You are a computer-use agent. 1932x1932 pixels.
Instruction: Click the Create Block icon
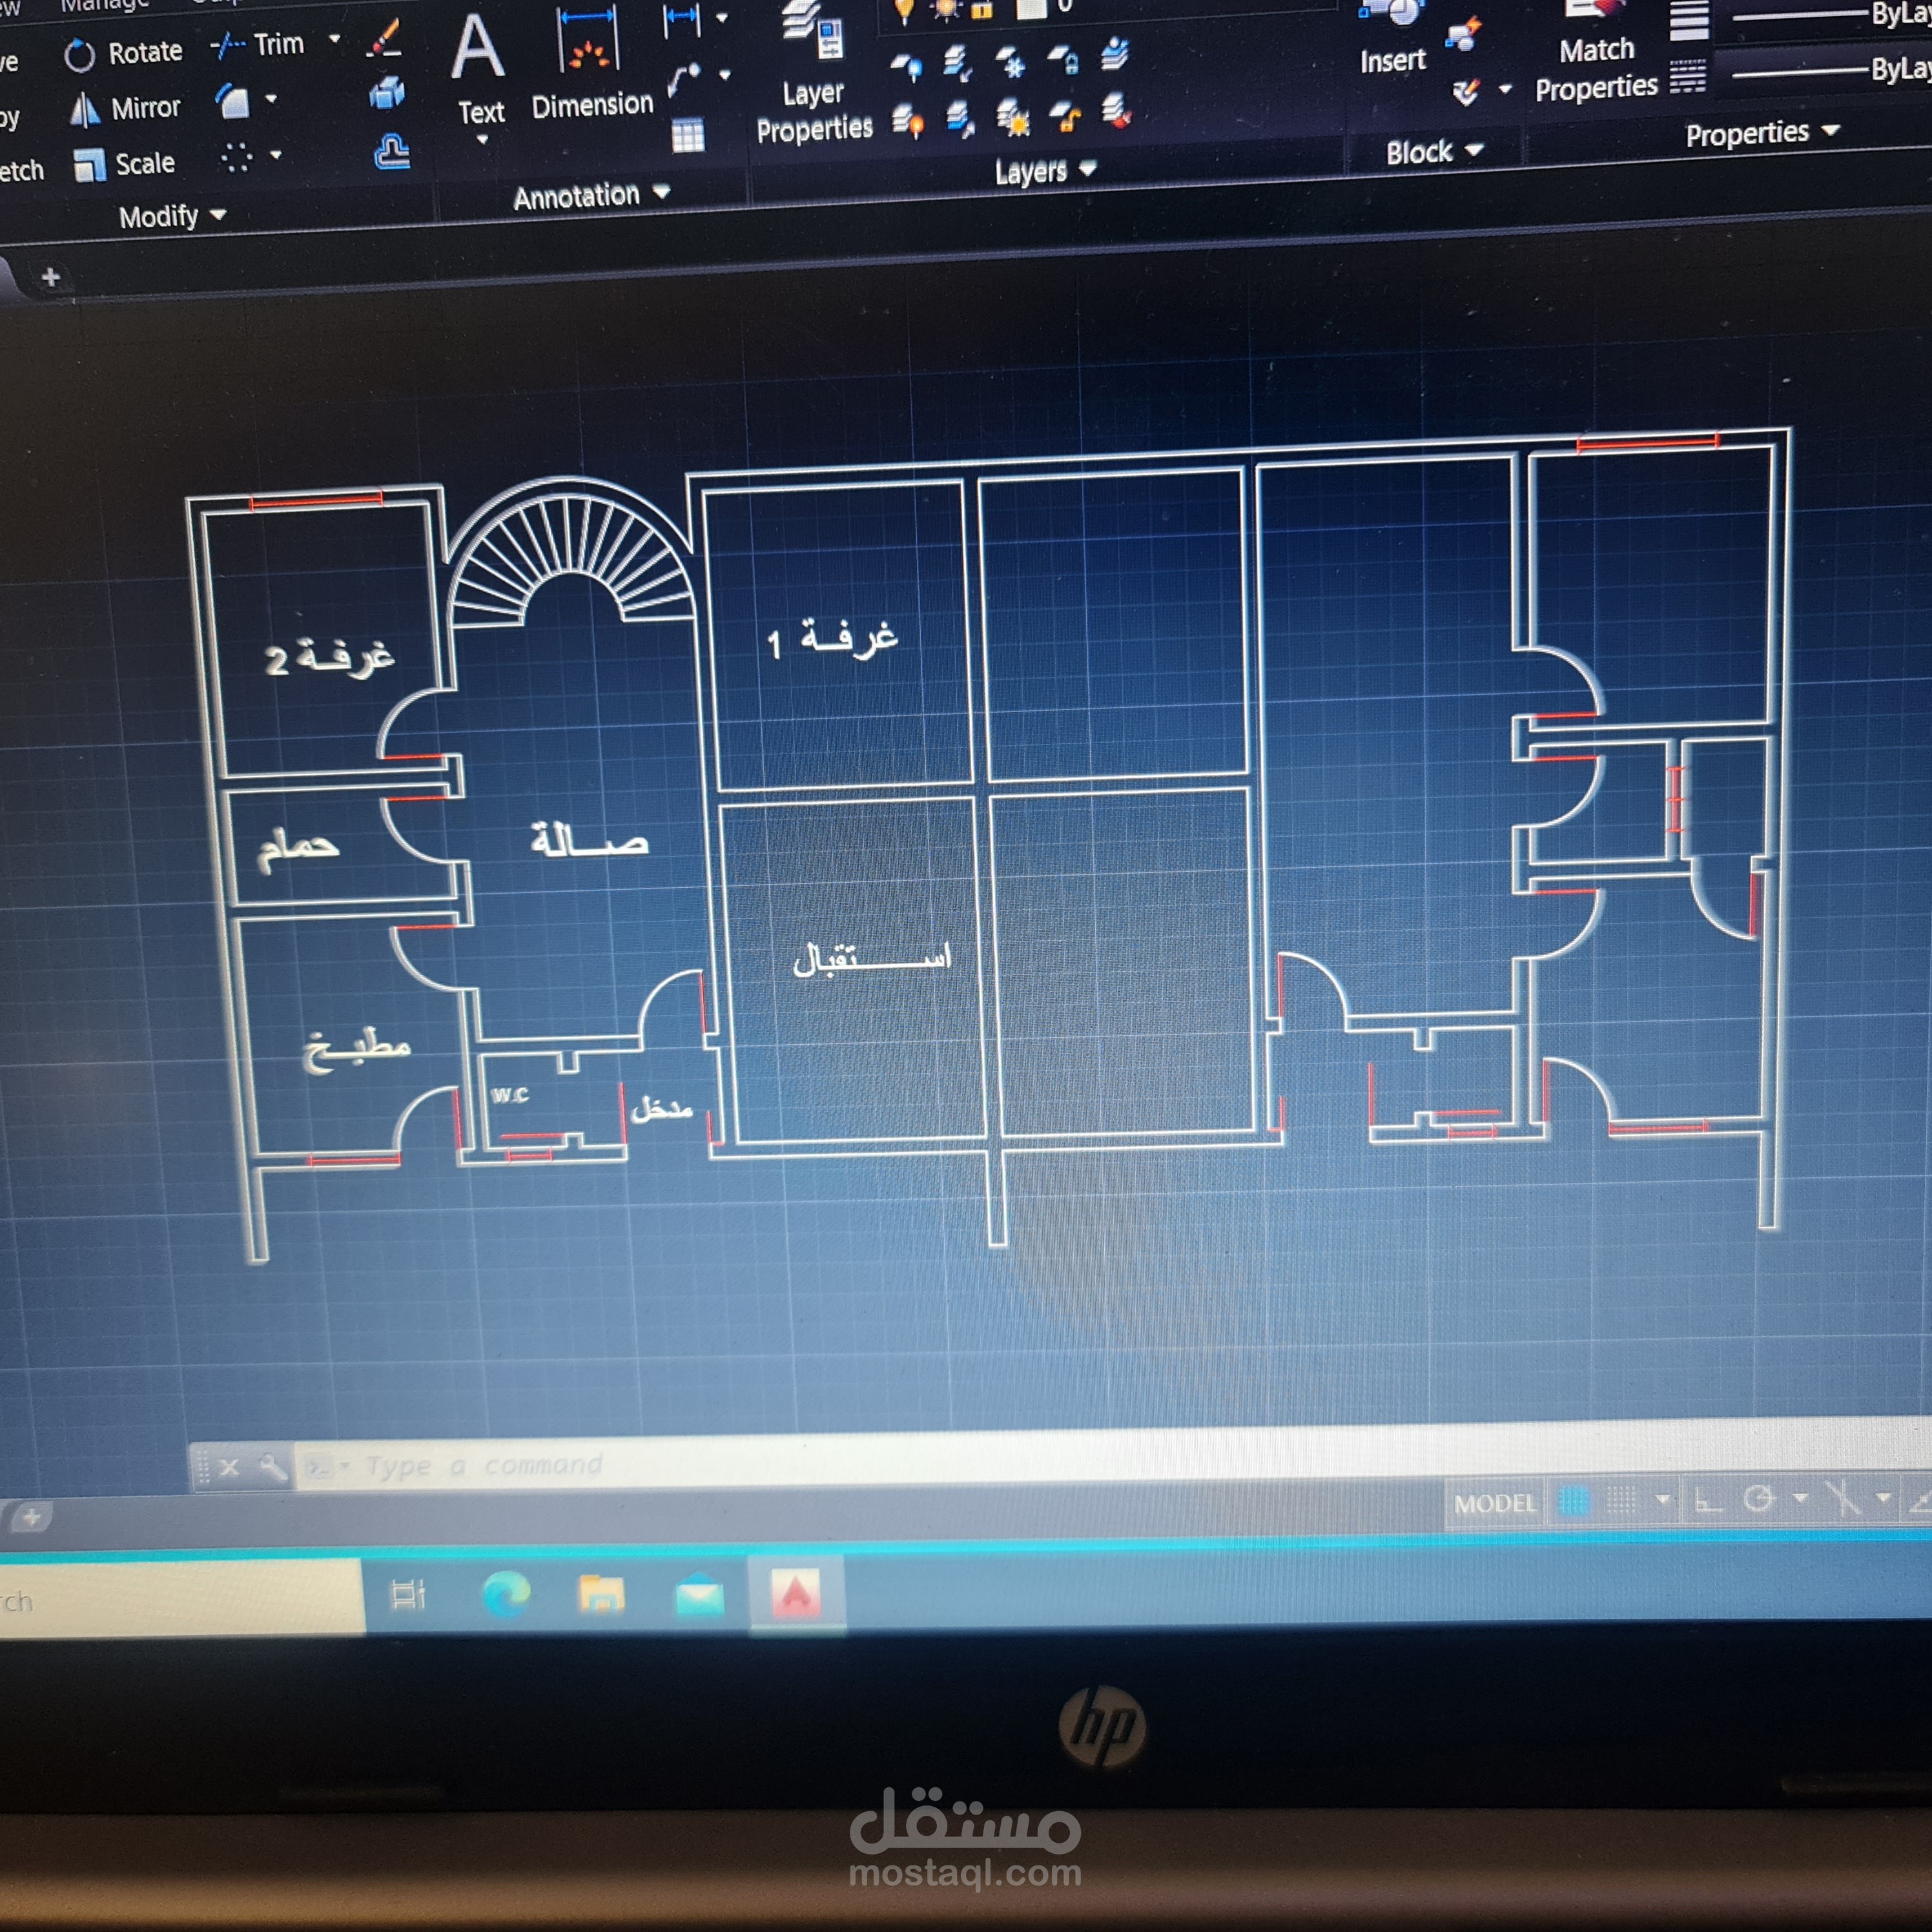(1463, 35)
